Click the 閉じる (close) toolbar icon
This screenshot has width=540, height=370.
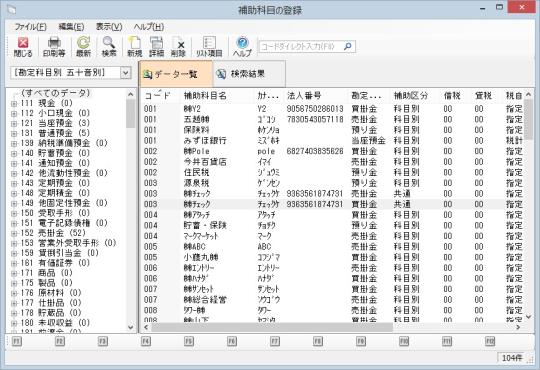23,47
